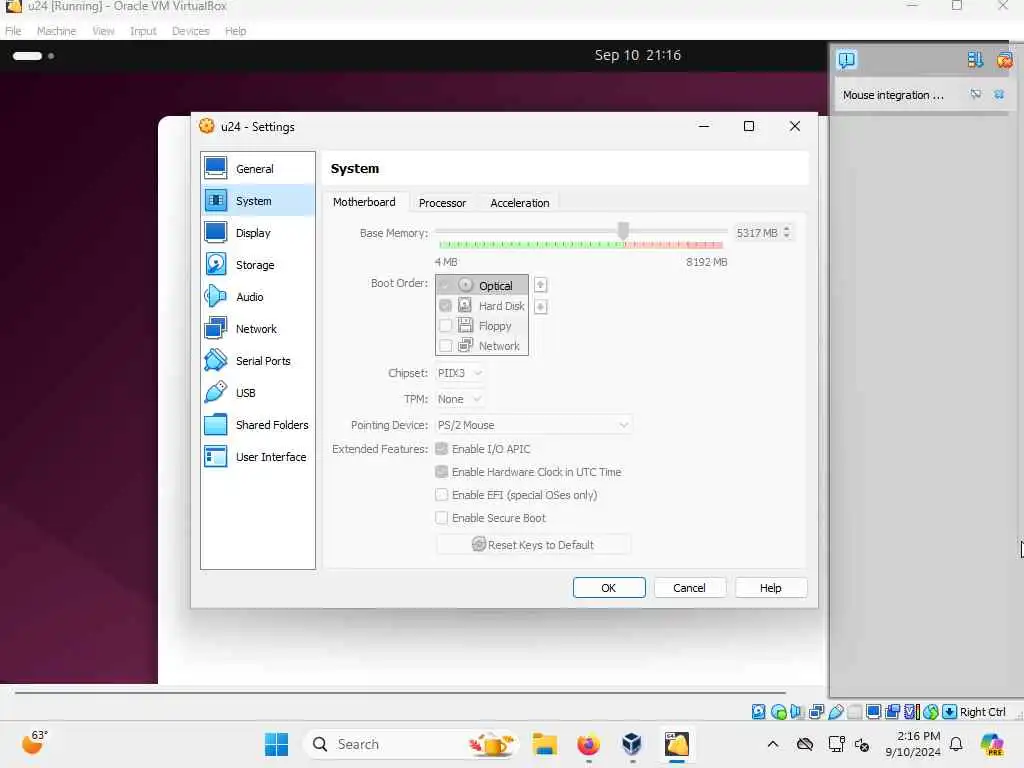Click the blue icon beside Mouse integration
Screen dimensions: 1024x768
pos(999,95)
